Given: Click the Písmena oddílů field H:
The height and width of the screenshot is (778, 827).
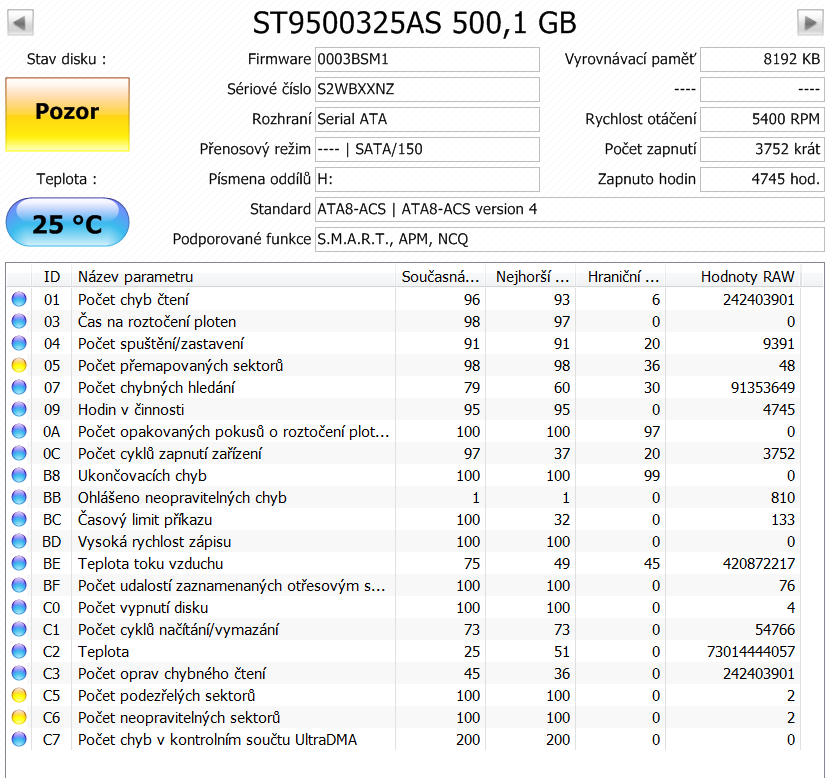Looking at the screenshot, I should tap(427, 179).
